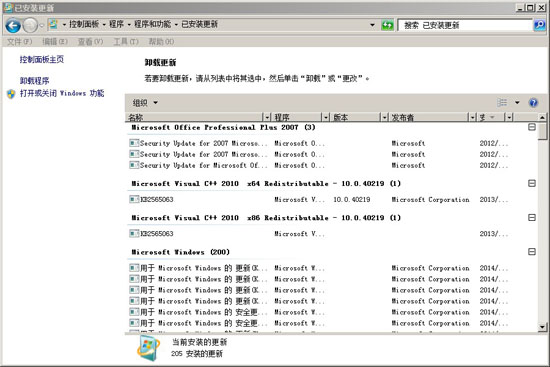This screenshot has width=550, height=367.
Task: Click the 控制面板 breadcrumb segment
Action: pyautogui.click(x=84, y=24)
